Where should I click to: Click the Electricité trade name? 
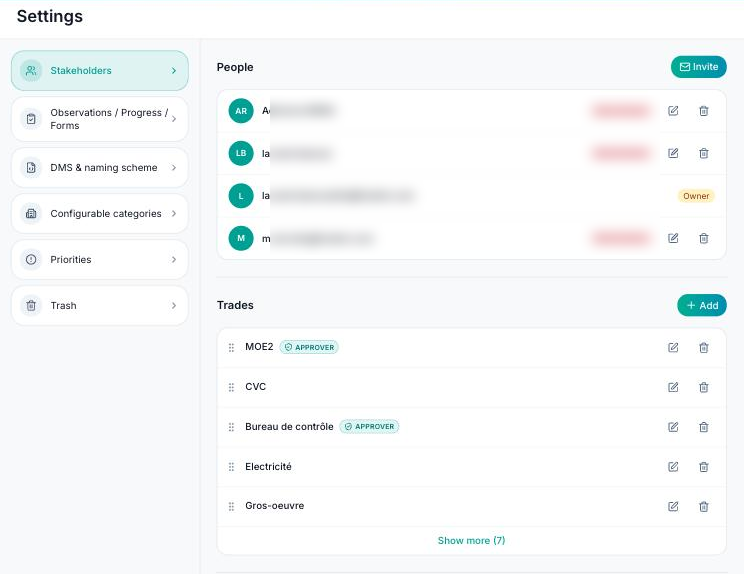[268, 466]
